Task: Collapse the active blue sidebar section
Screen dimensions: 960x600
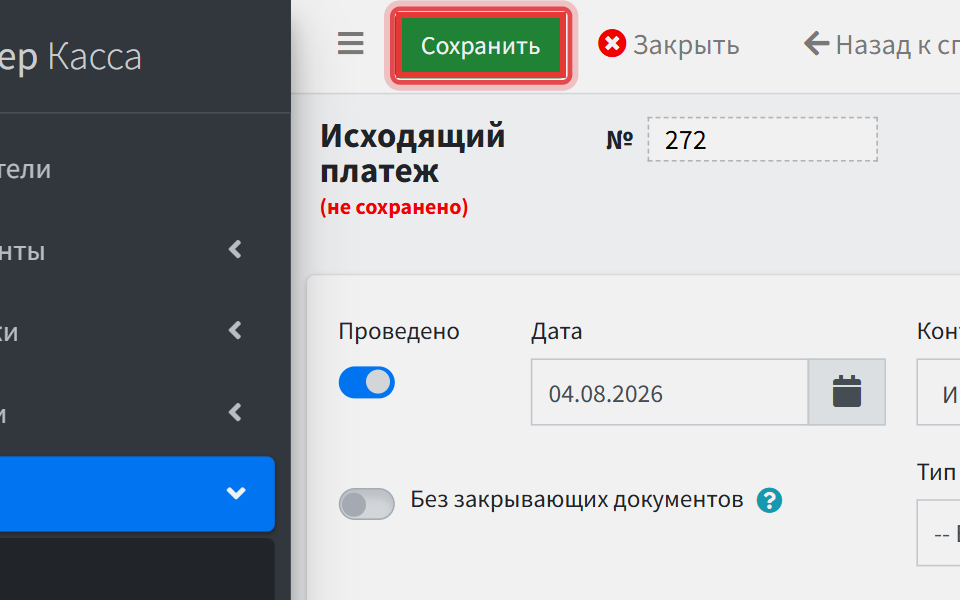Action: coord(236,493)
